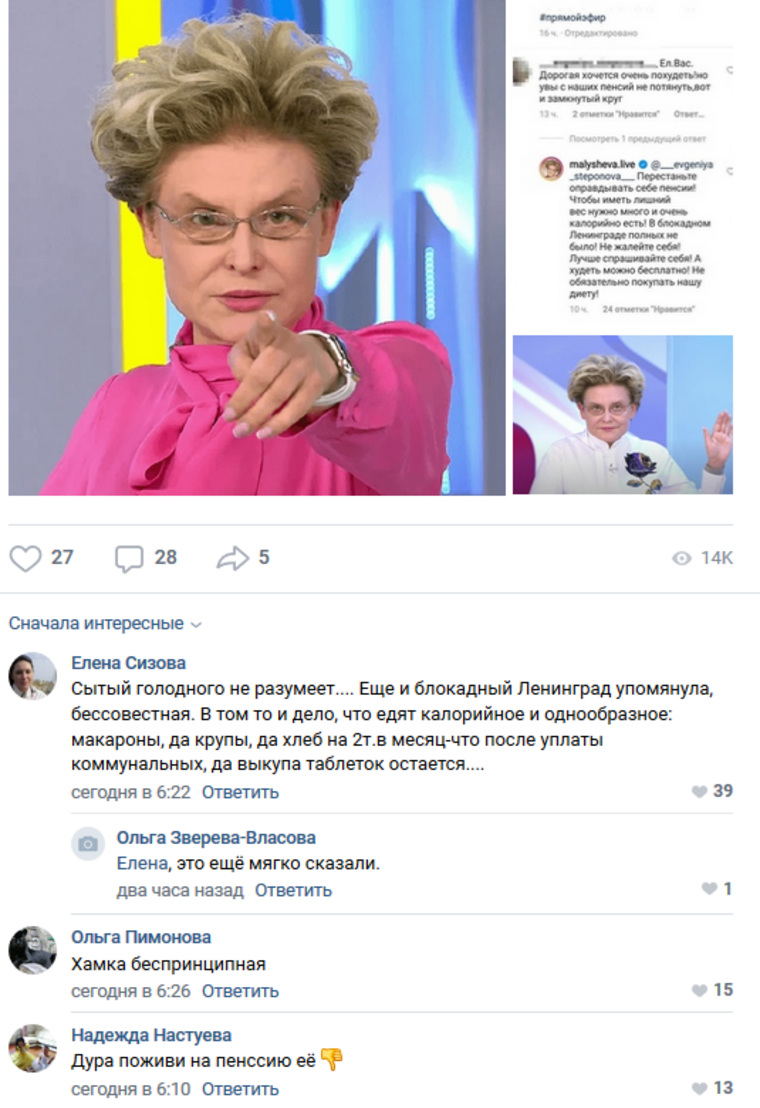Open Елена Сизова's profile name

(x=129, y=663)
